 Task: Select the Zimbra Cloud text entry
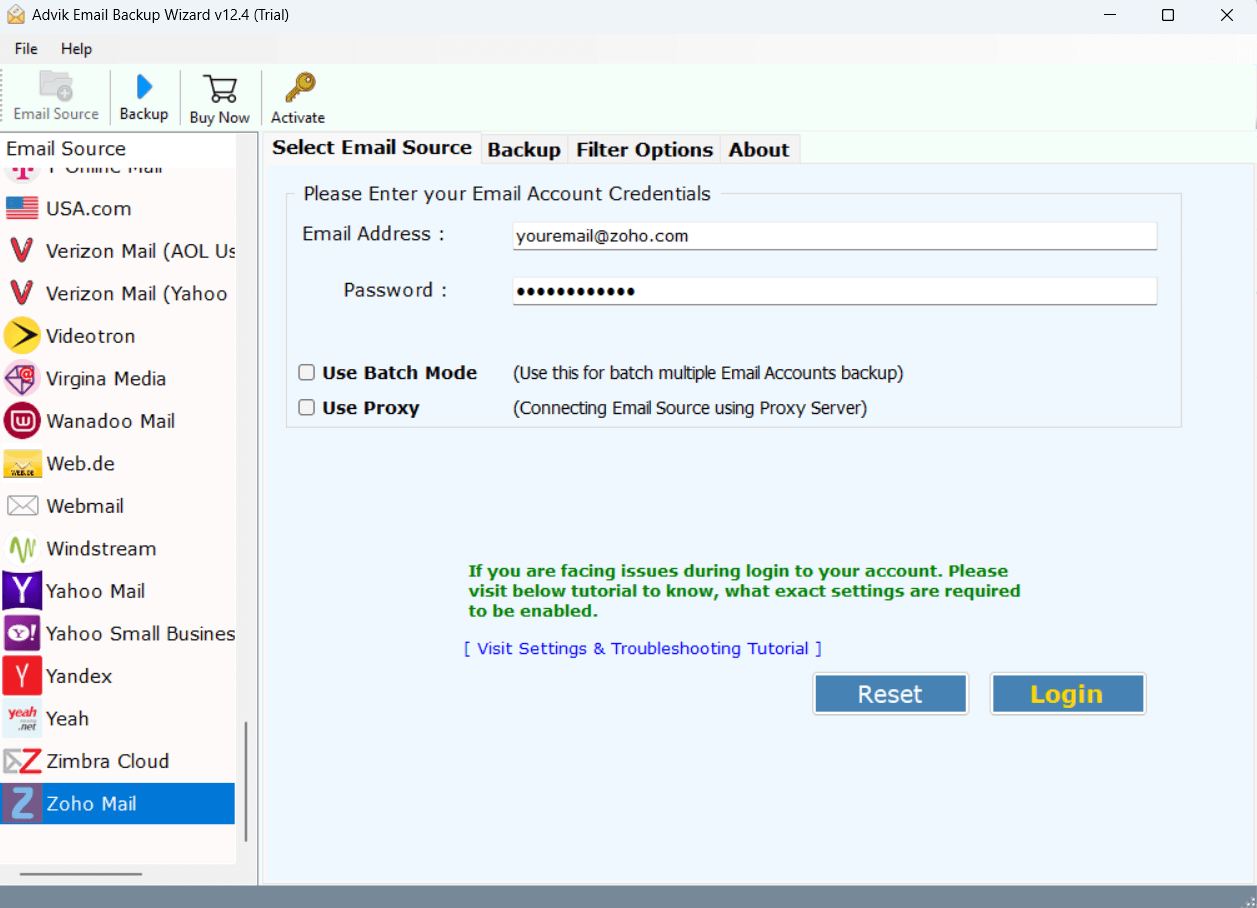pyautogui.click(x=107, y=761)
